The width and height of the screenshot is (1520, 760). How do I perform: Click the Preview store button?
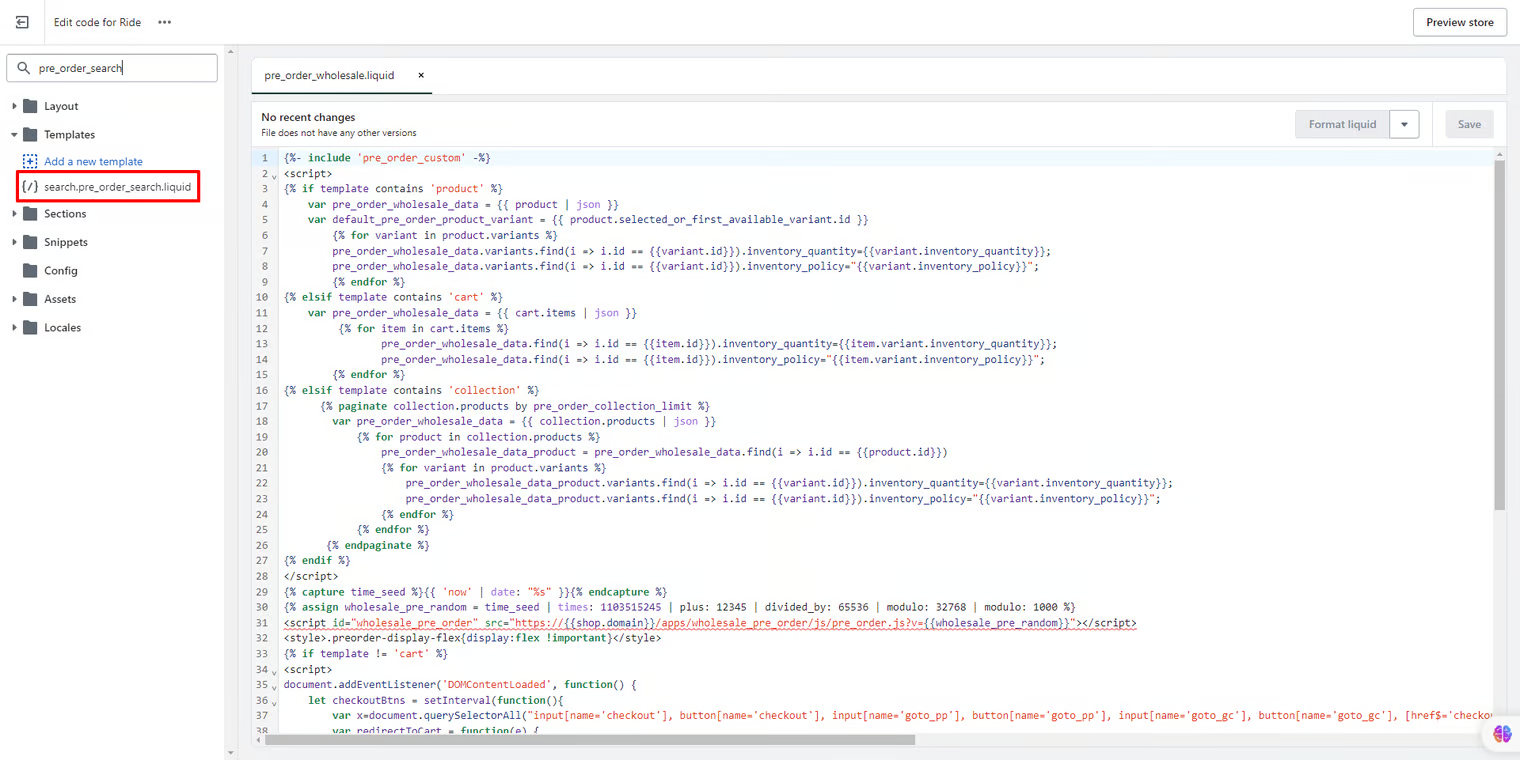(x=1459, y=22)
